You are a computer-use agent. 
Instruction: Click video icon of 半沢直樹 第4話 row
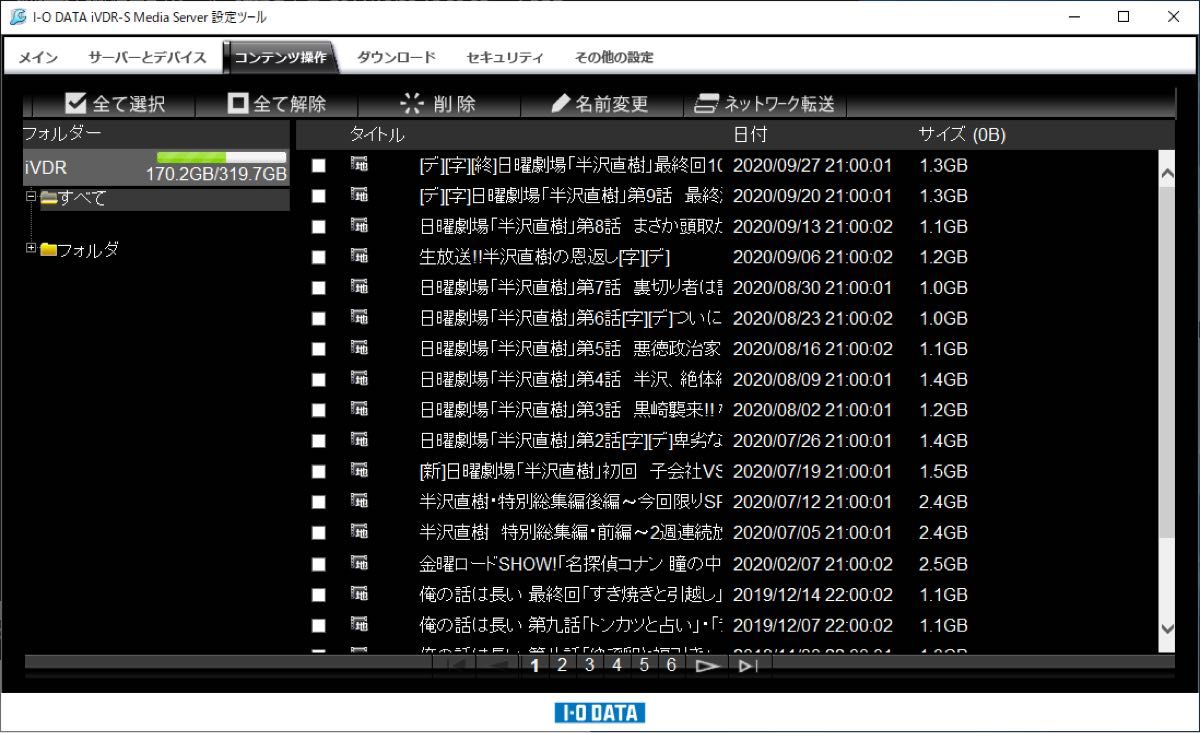point(359,379)
